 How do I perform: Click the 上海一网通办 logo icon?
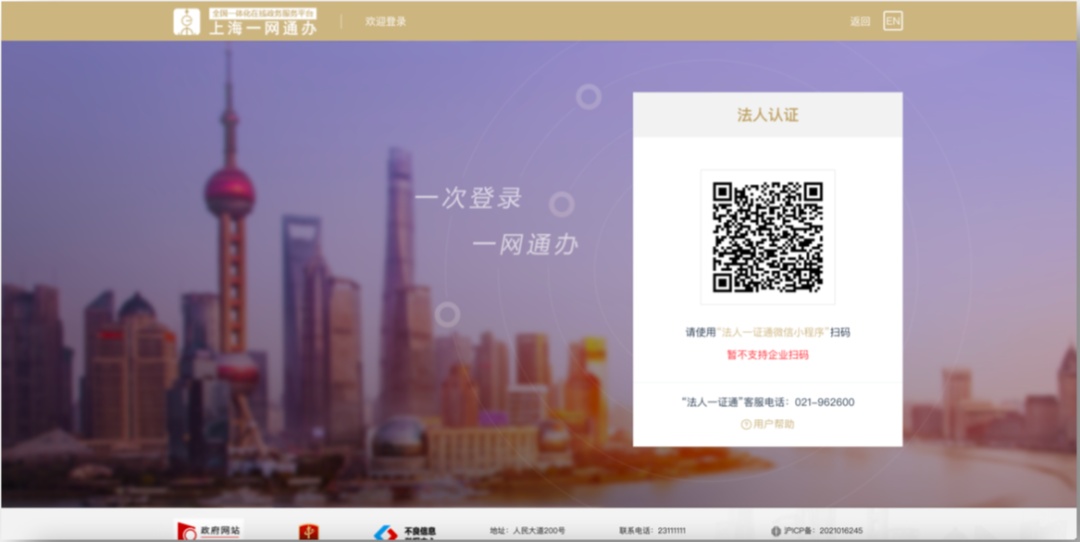click(x=186, y=22)
